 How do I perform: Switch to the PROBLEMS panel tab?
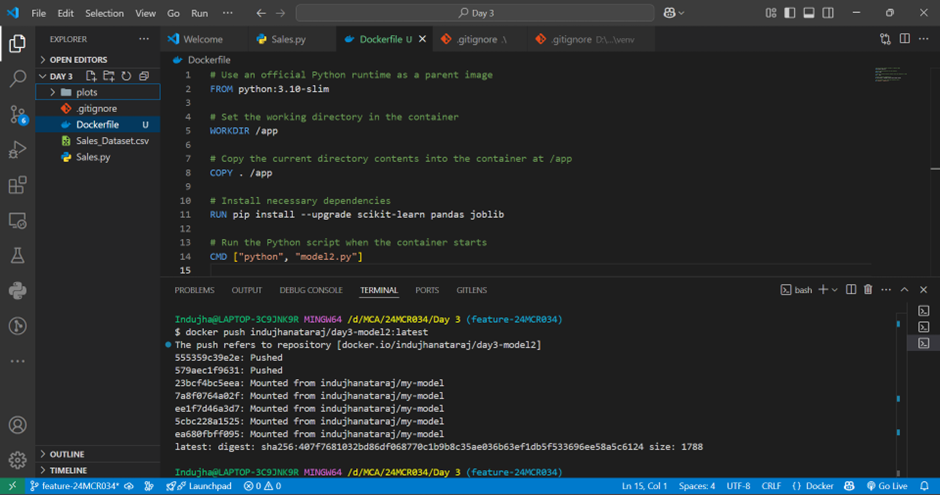(x=194, y=290)
